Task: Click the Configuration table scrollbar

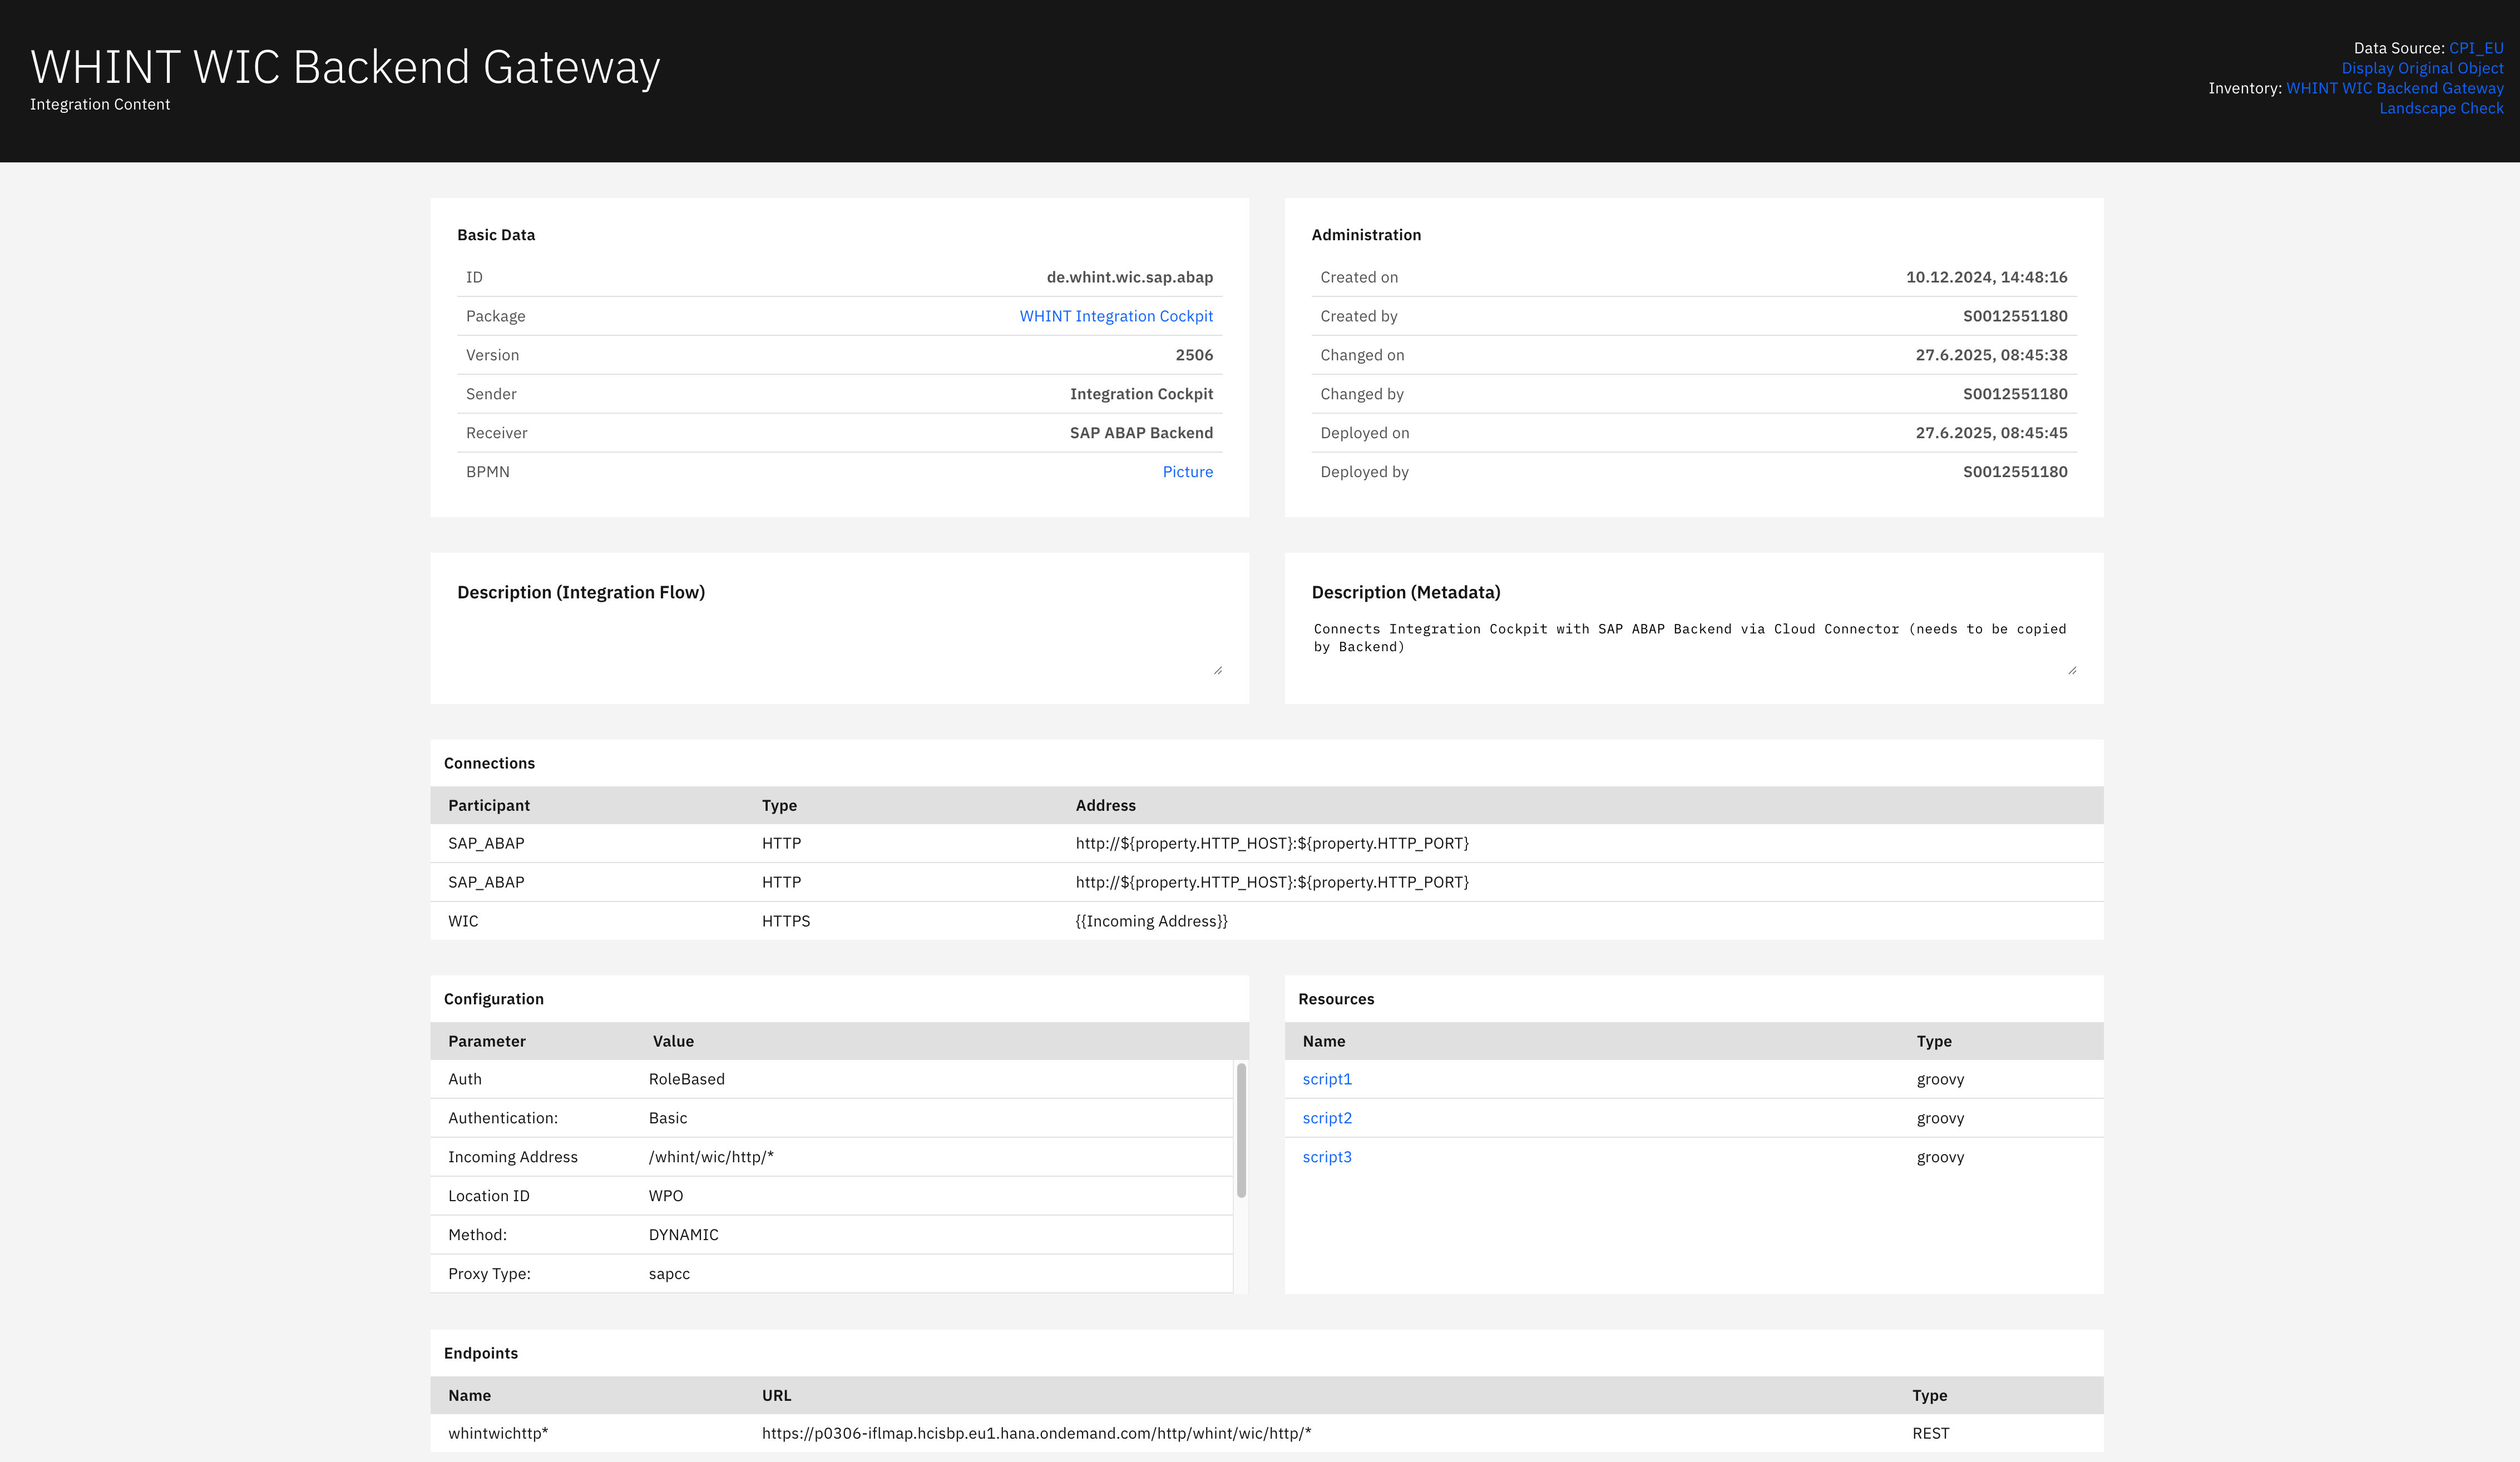Action: [1241, 1130]
